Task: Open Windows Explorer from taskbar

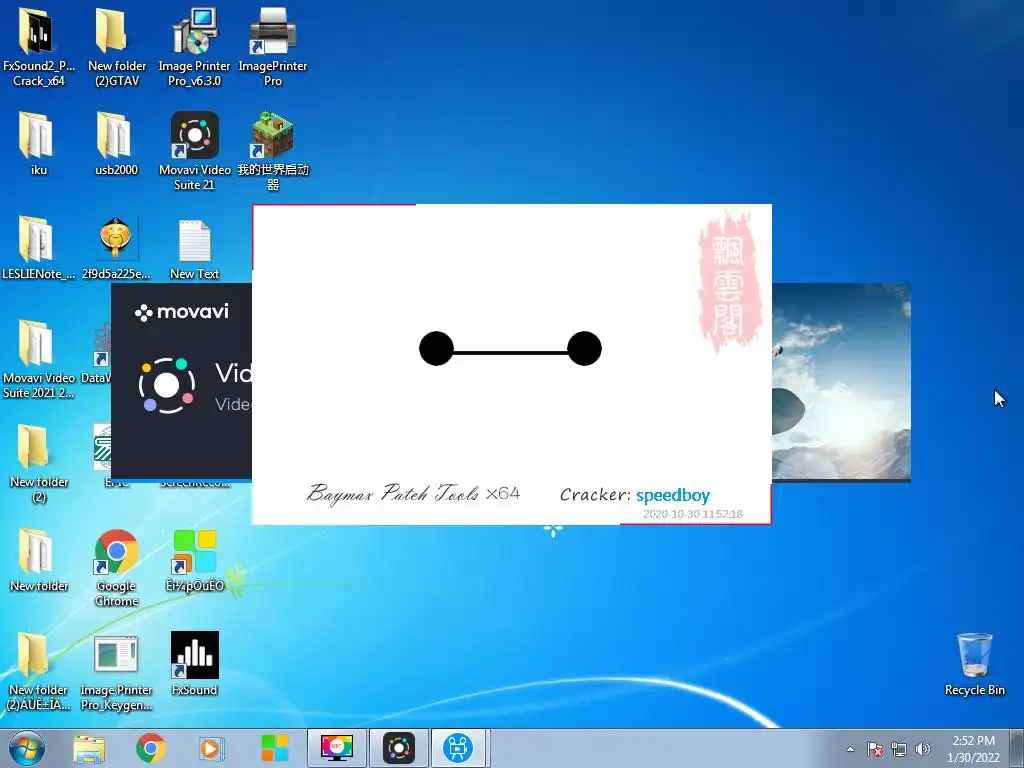Action: tap(89, 748)
